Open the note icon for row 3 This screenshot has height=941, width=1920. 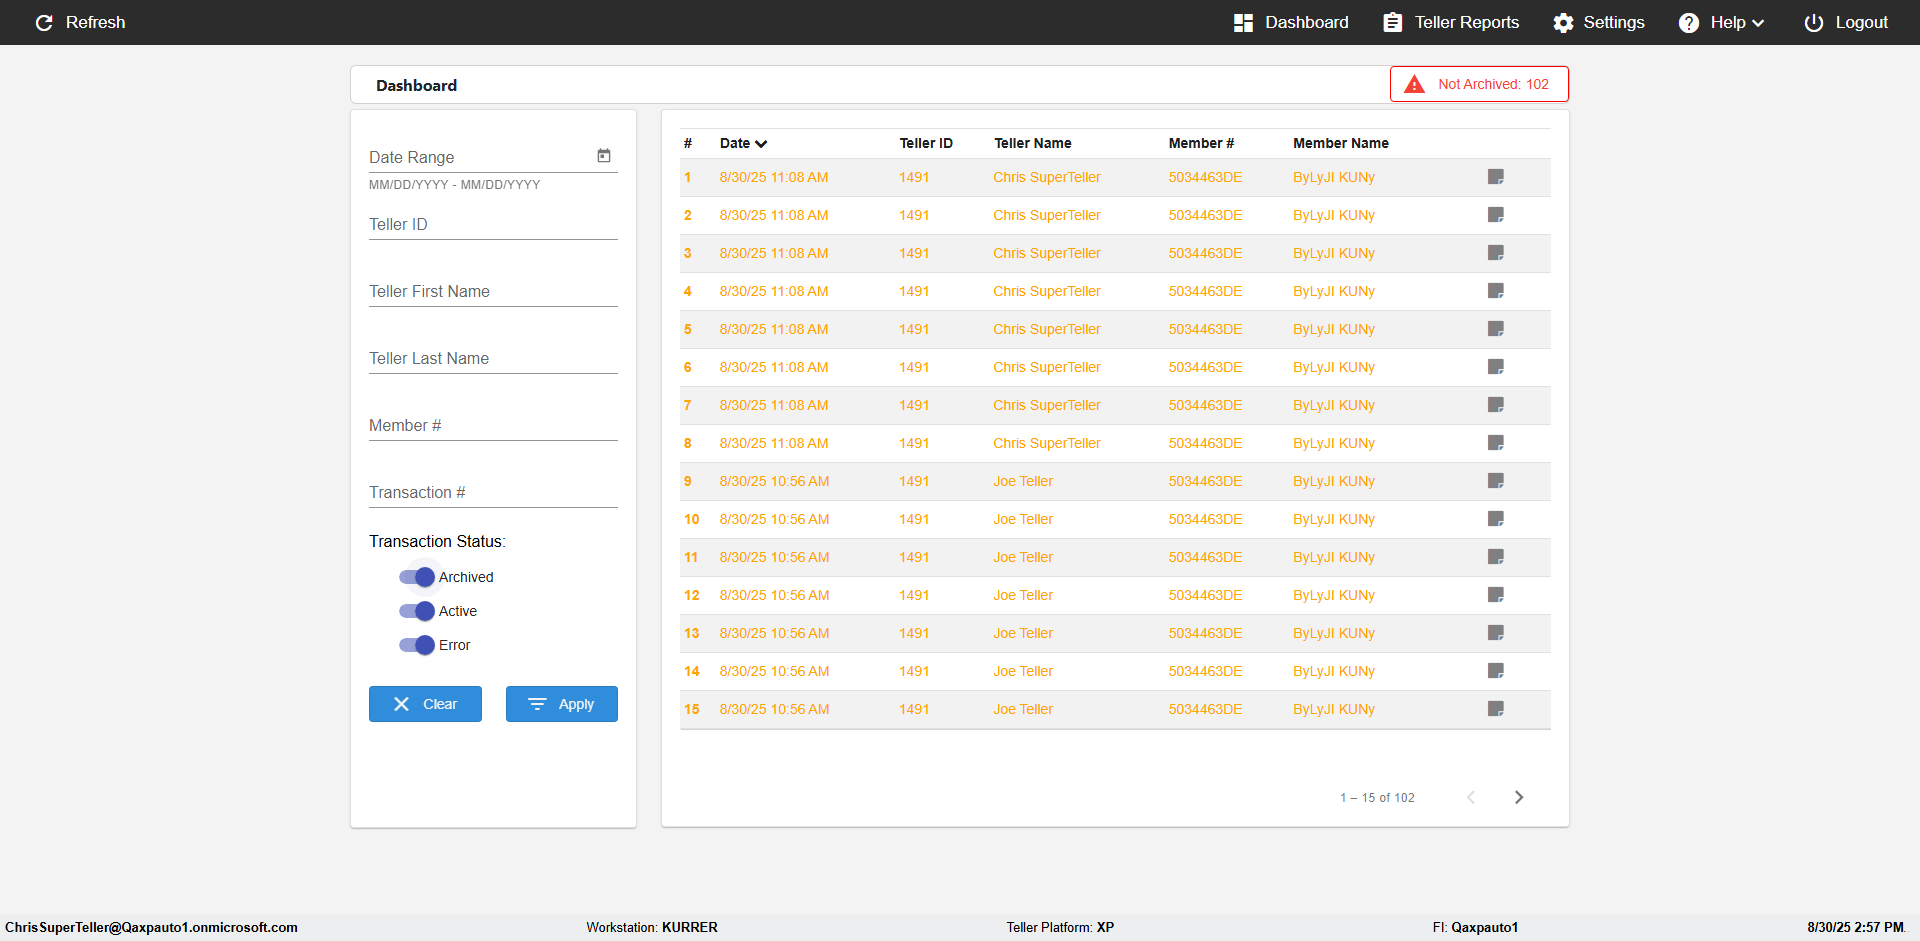[1496, 253]
